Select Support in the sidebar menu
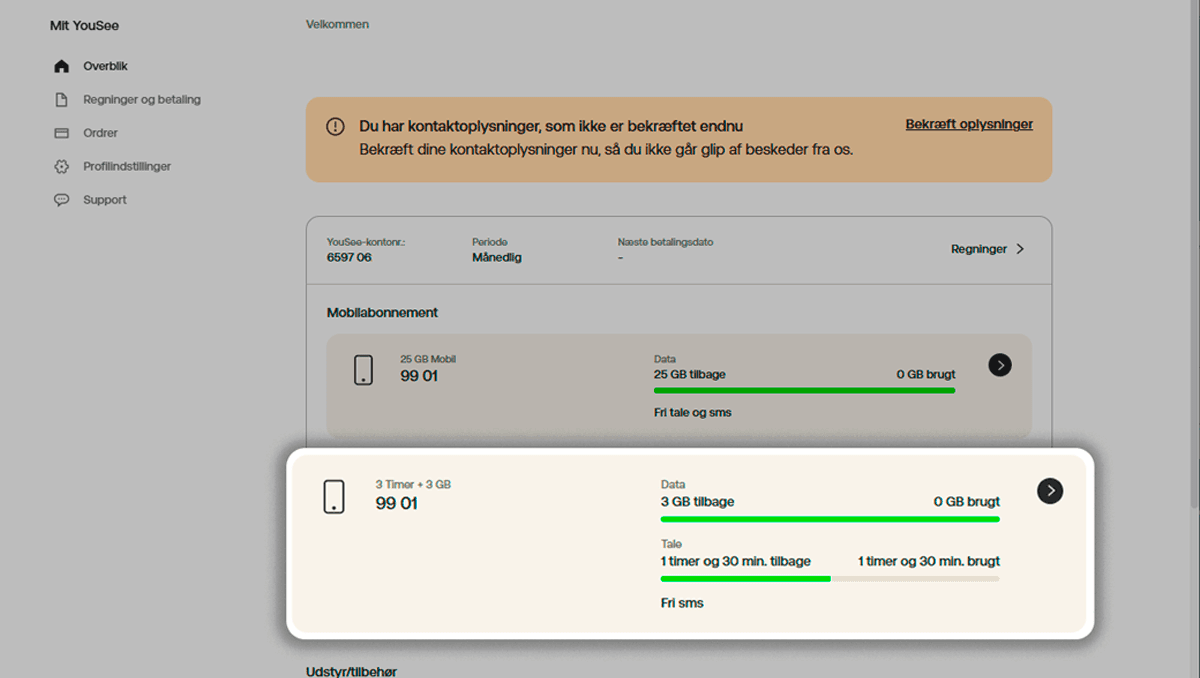This screenshot has width=1200, height=678. point(104,199)
